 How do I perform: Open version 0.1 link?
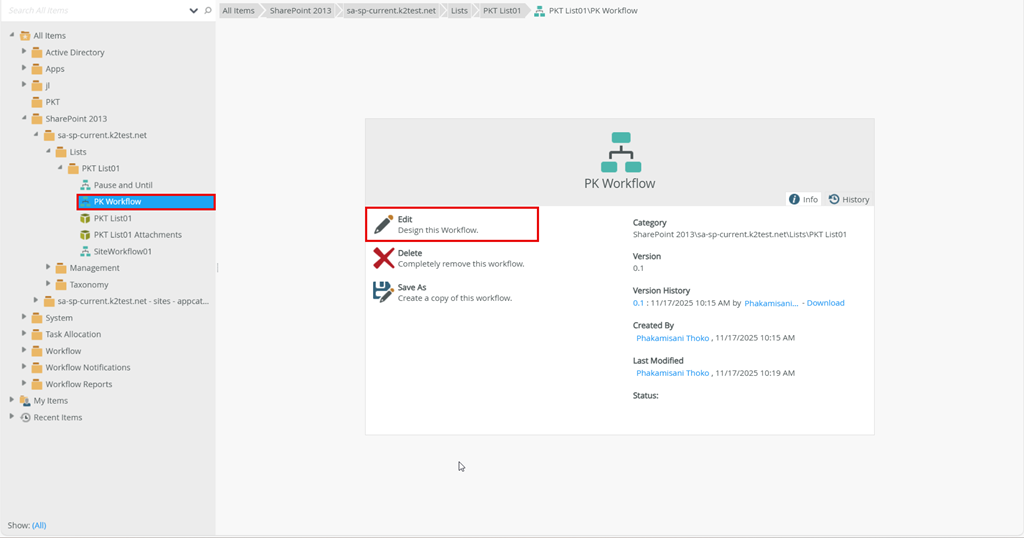tap(638, 303)
